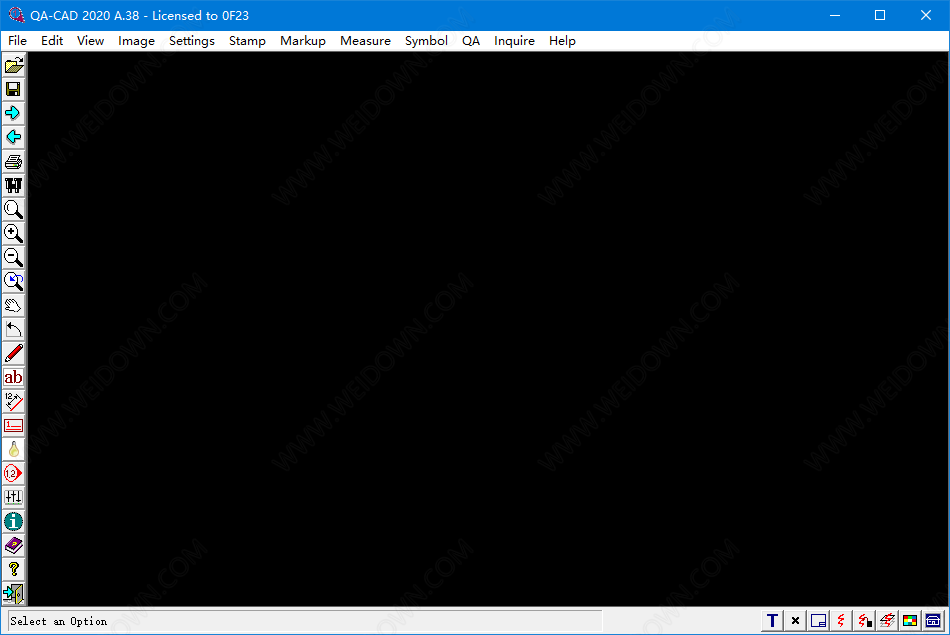Screen dimensions: 950x635
Task: Click the zoom previous magnifier with blue arrow
Action: 13,281
